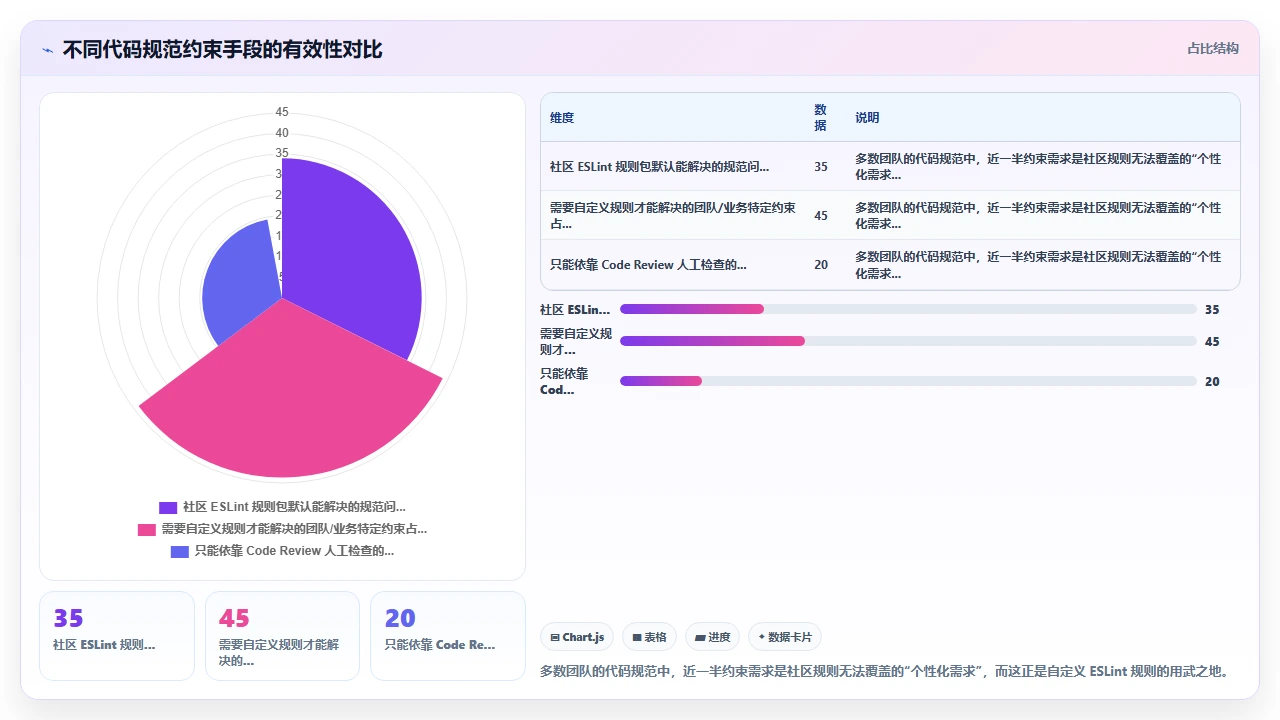The image size is (1280, 720).
Task: Click legend text 只能依靠 Code Review 人工检查的...
Action: [x=294, y=551]
